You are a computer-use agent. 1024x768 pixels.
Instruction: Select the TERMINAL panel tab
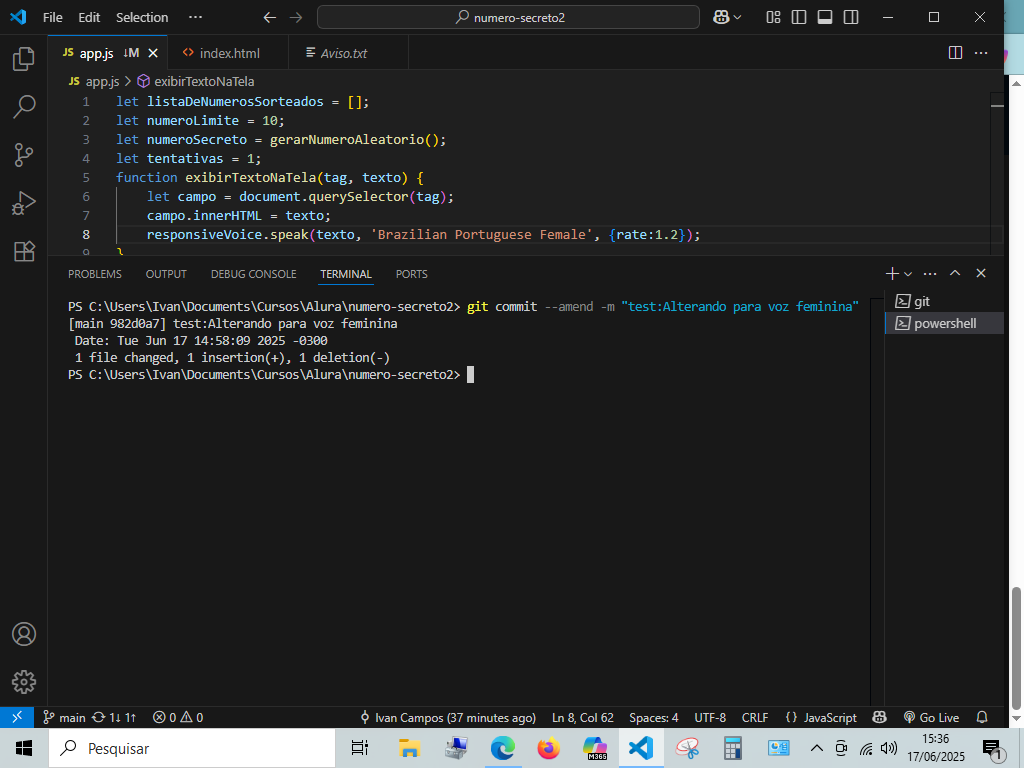point(345,274)
